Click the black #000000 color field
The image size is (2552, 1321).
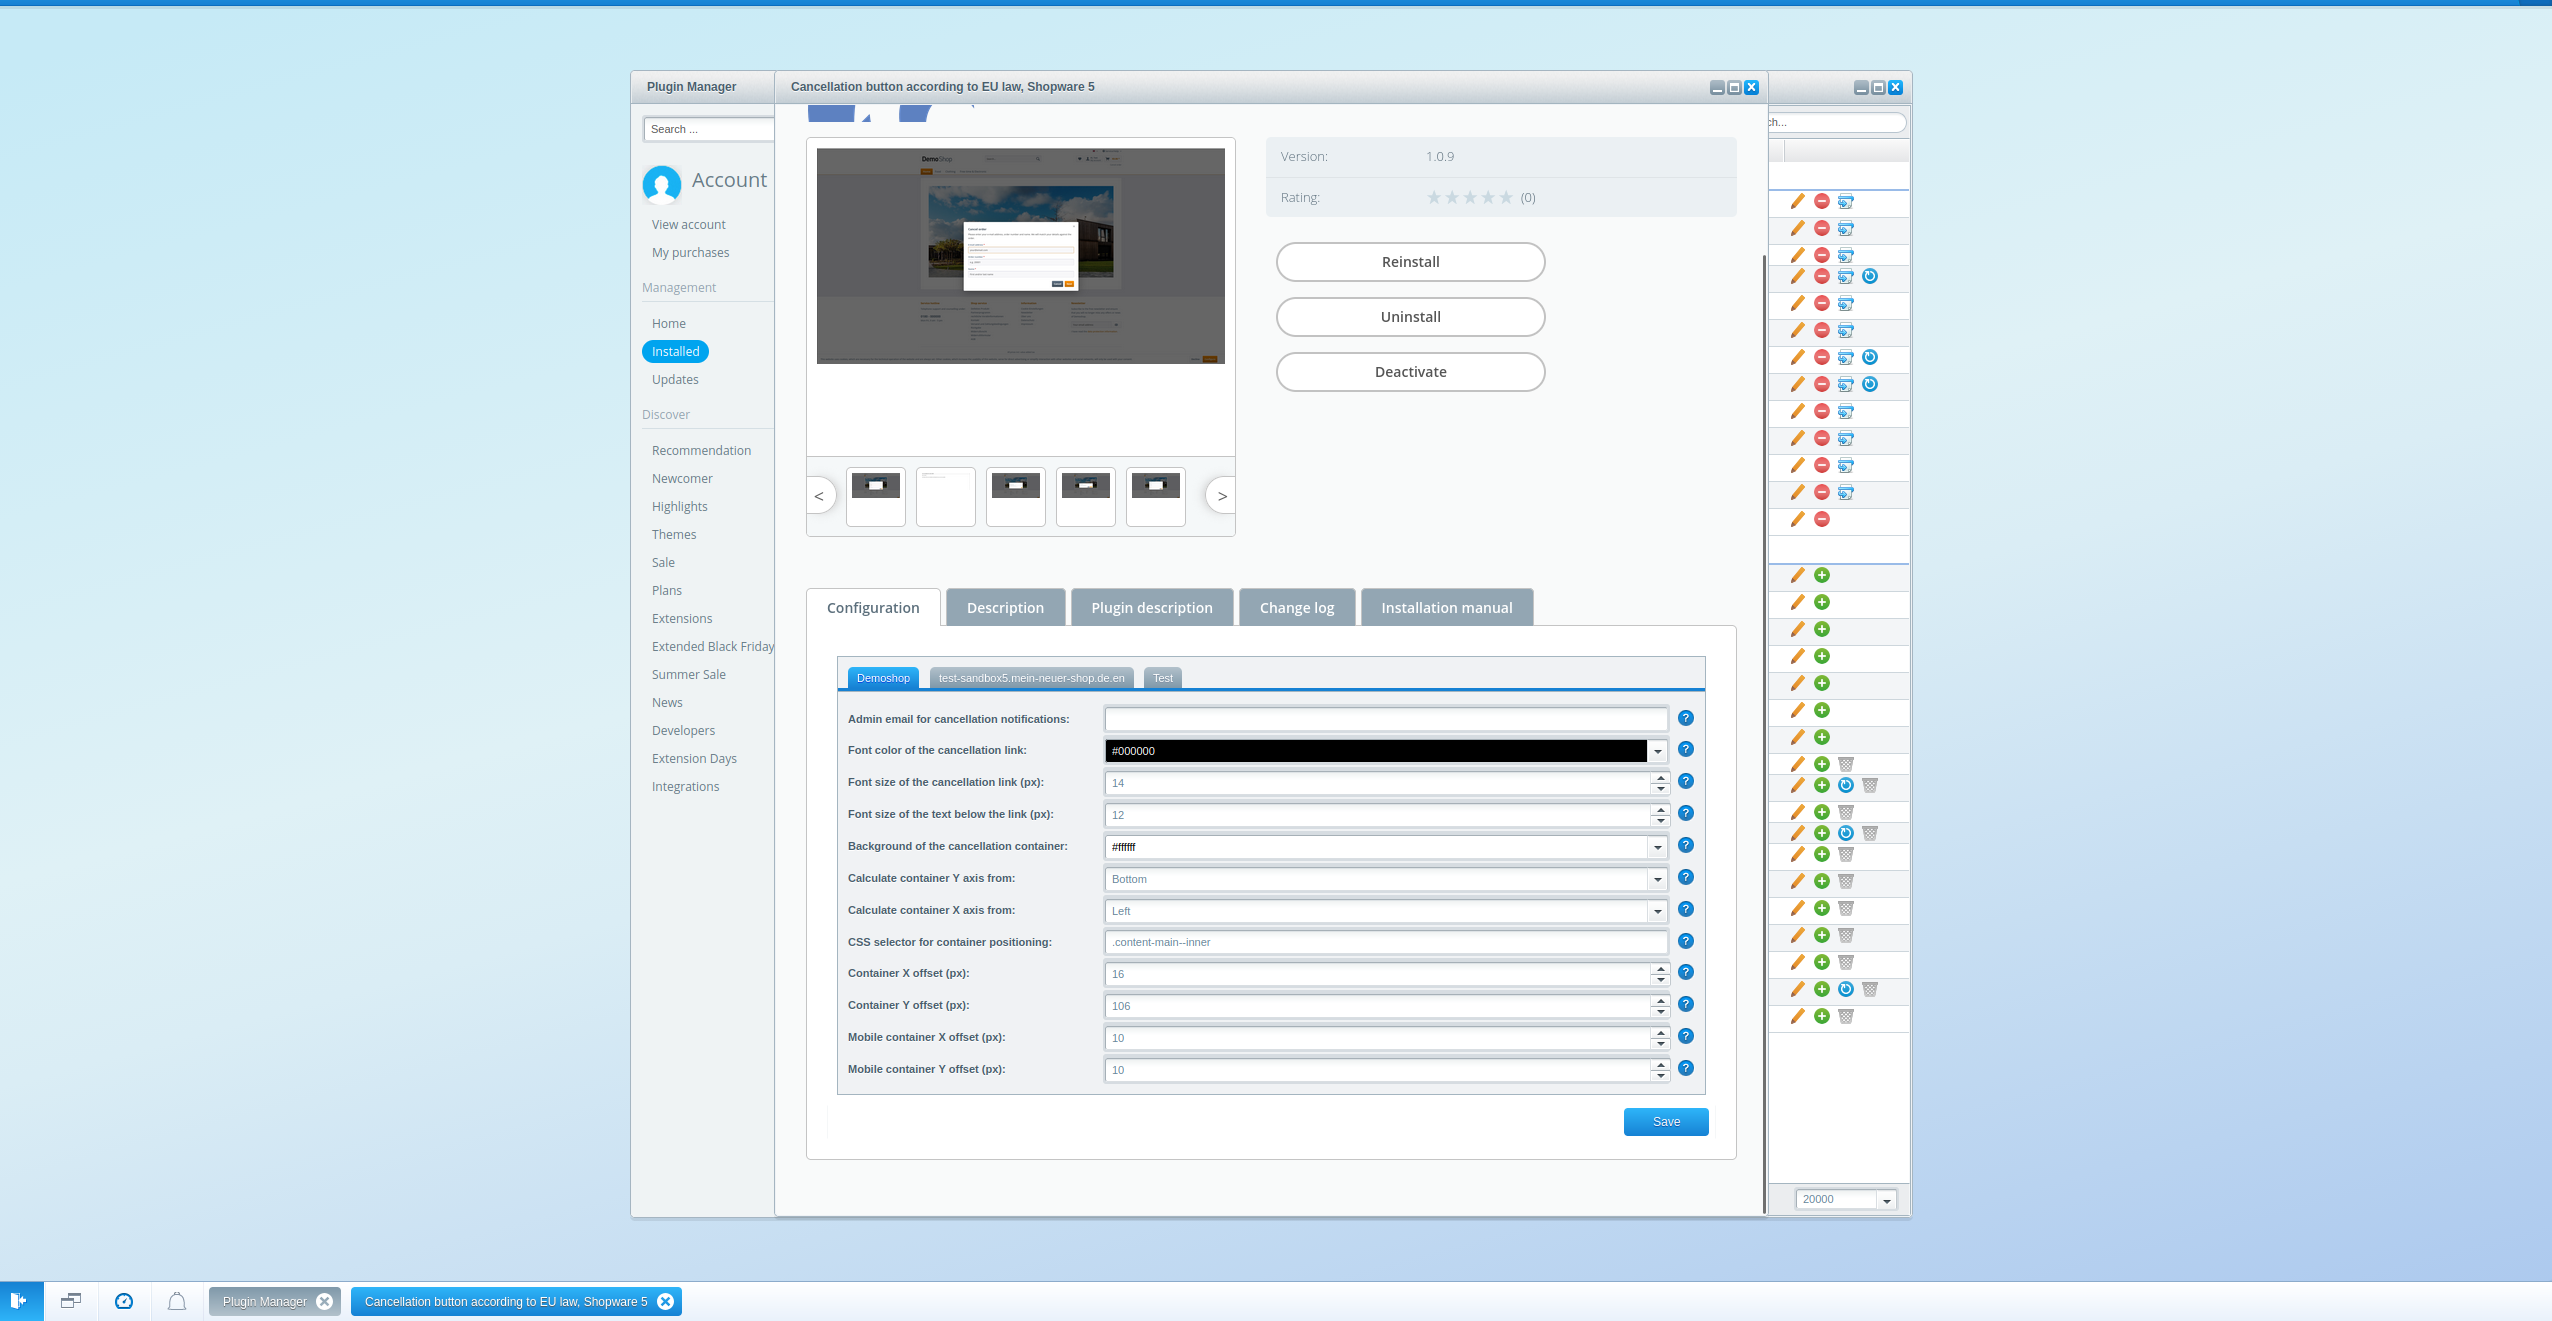(x=1376, y=751)
